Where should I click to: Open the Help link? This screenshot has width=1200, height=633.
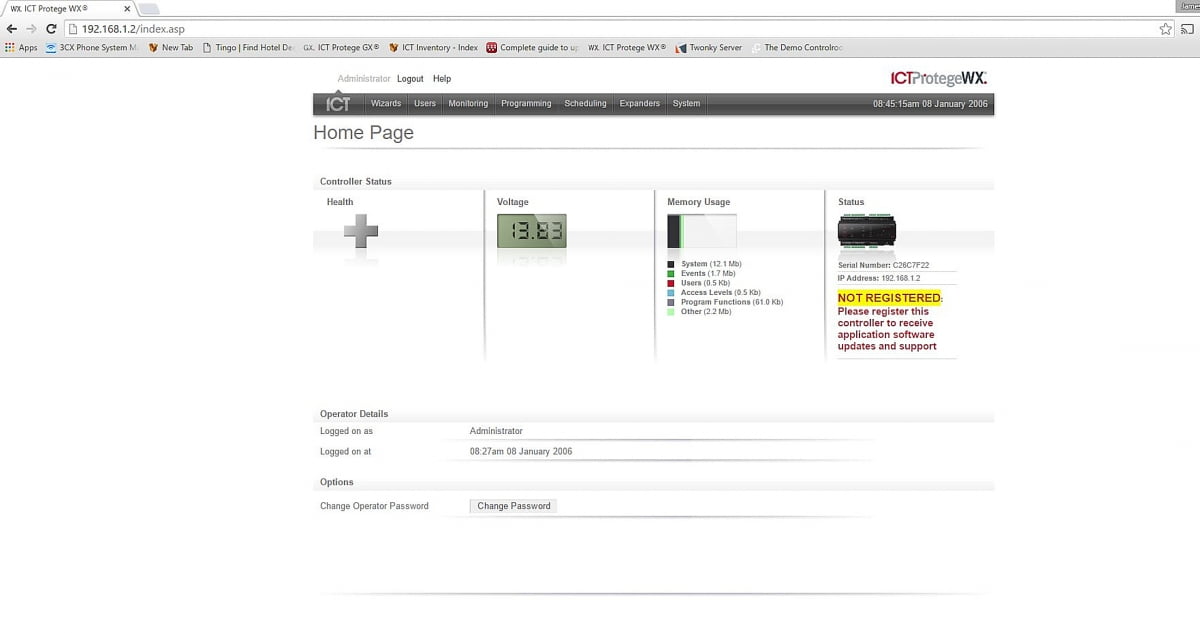click(442, 79)
